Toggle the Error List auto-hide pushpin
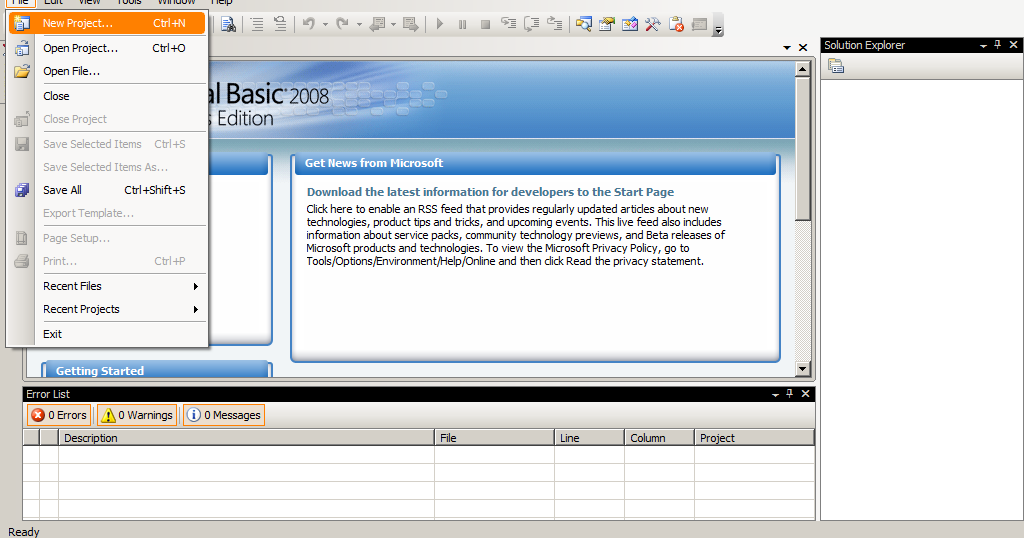The height and width of the screenshot is (538, 1024). [x=790, y=394]
